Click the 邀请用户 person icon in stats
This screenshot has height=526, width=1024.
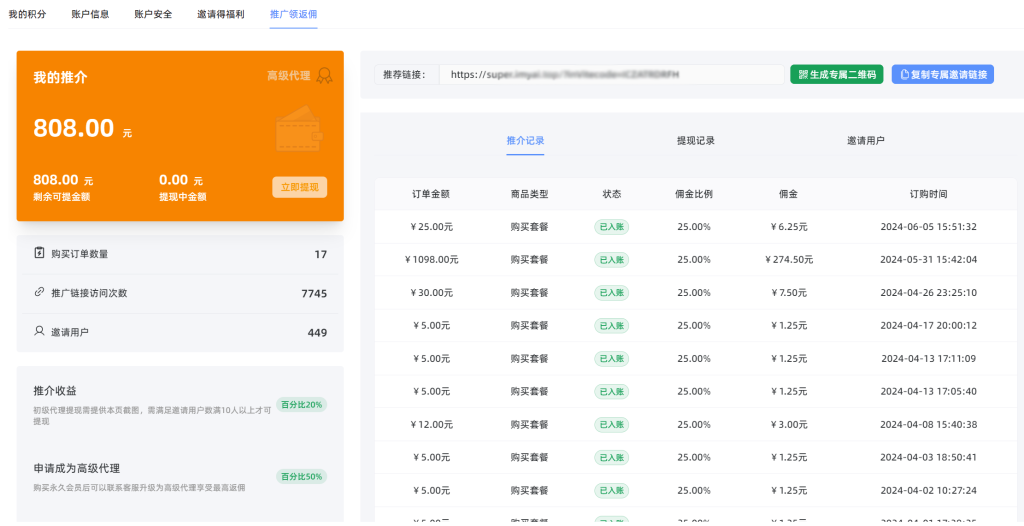39,331
